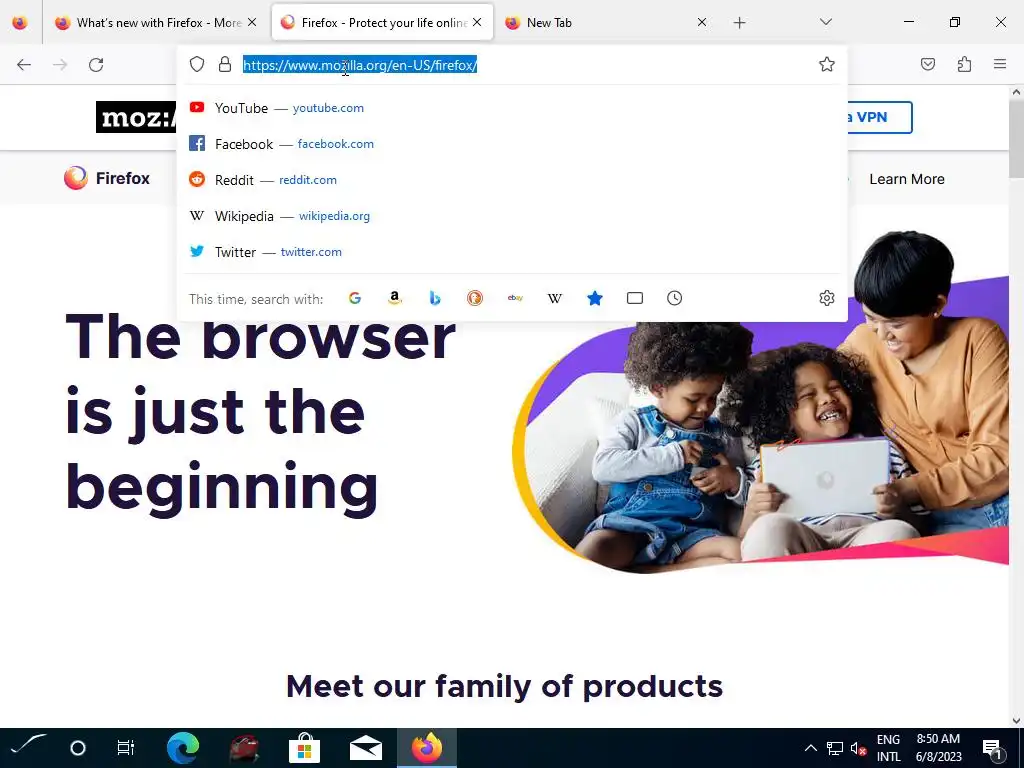Click the Mozilla logo
This screenshot has width=1024, height=768.
(x=136, y=117)
